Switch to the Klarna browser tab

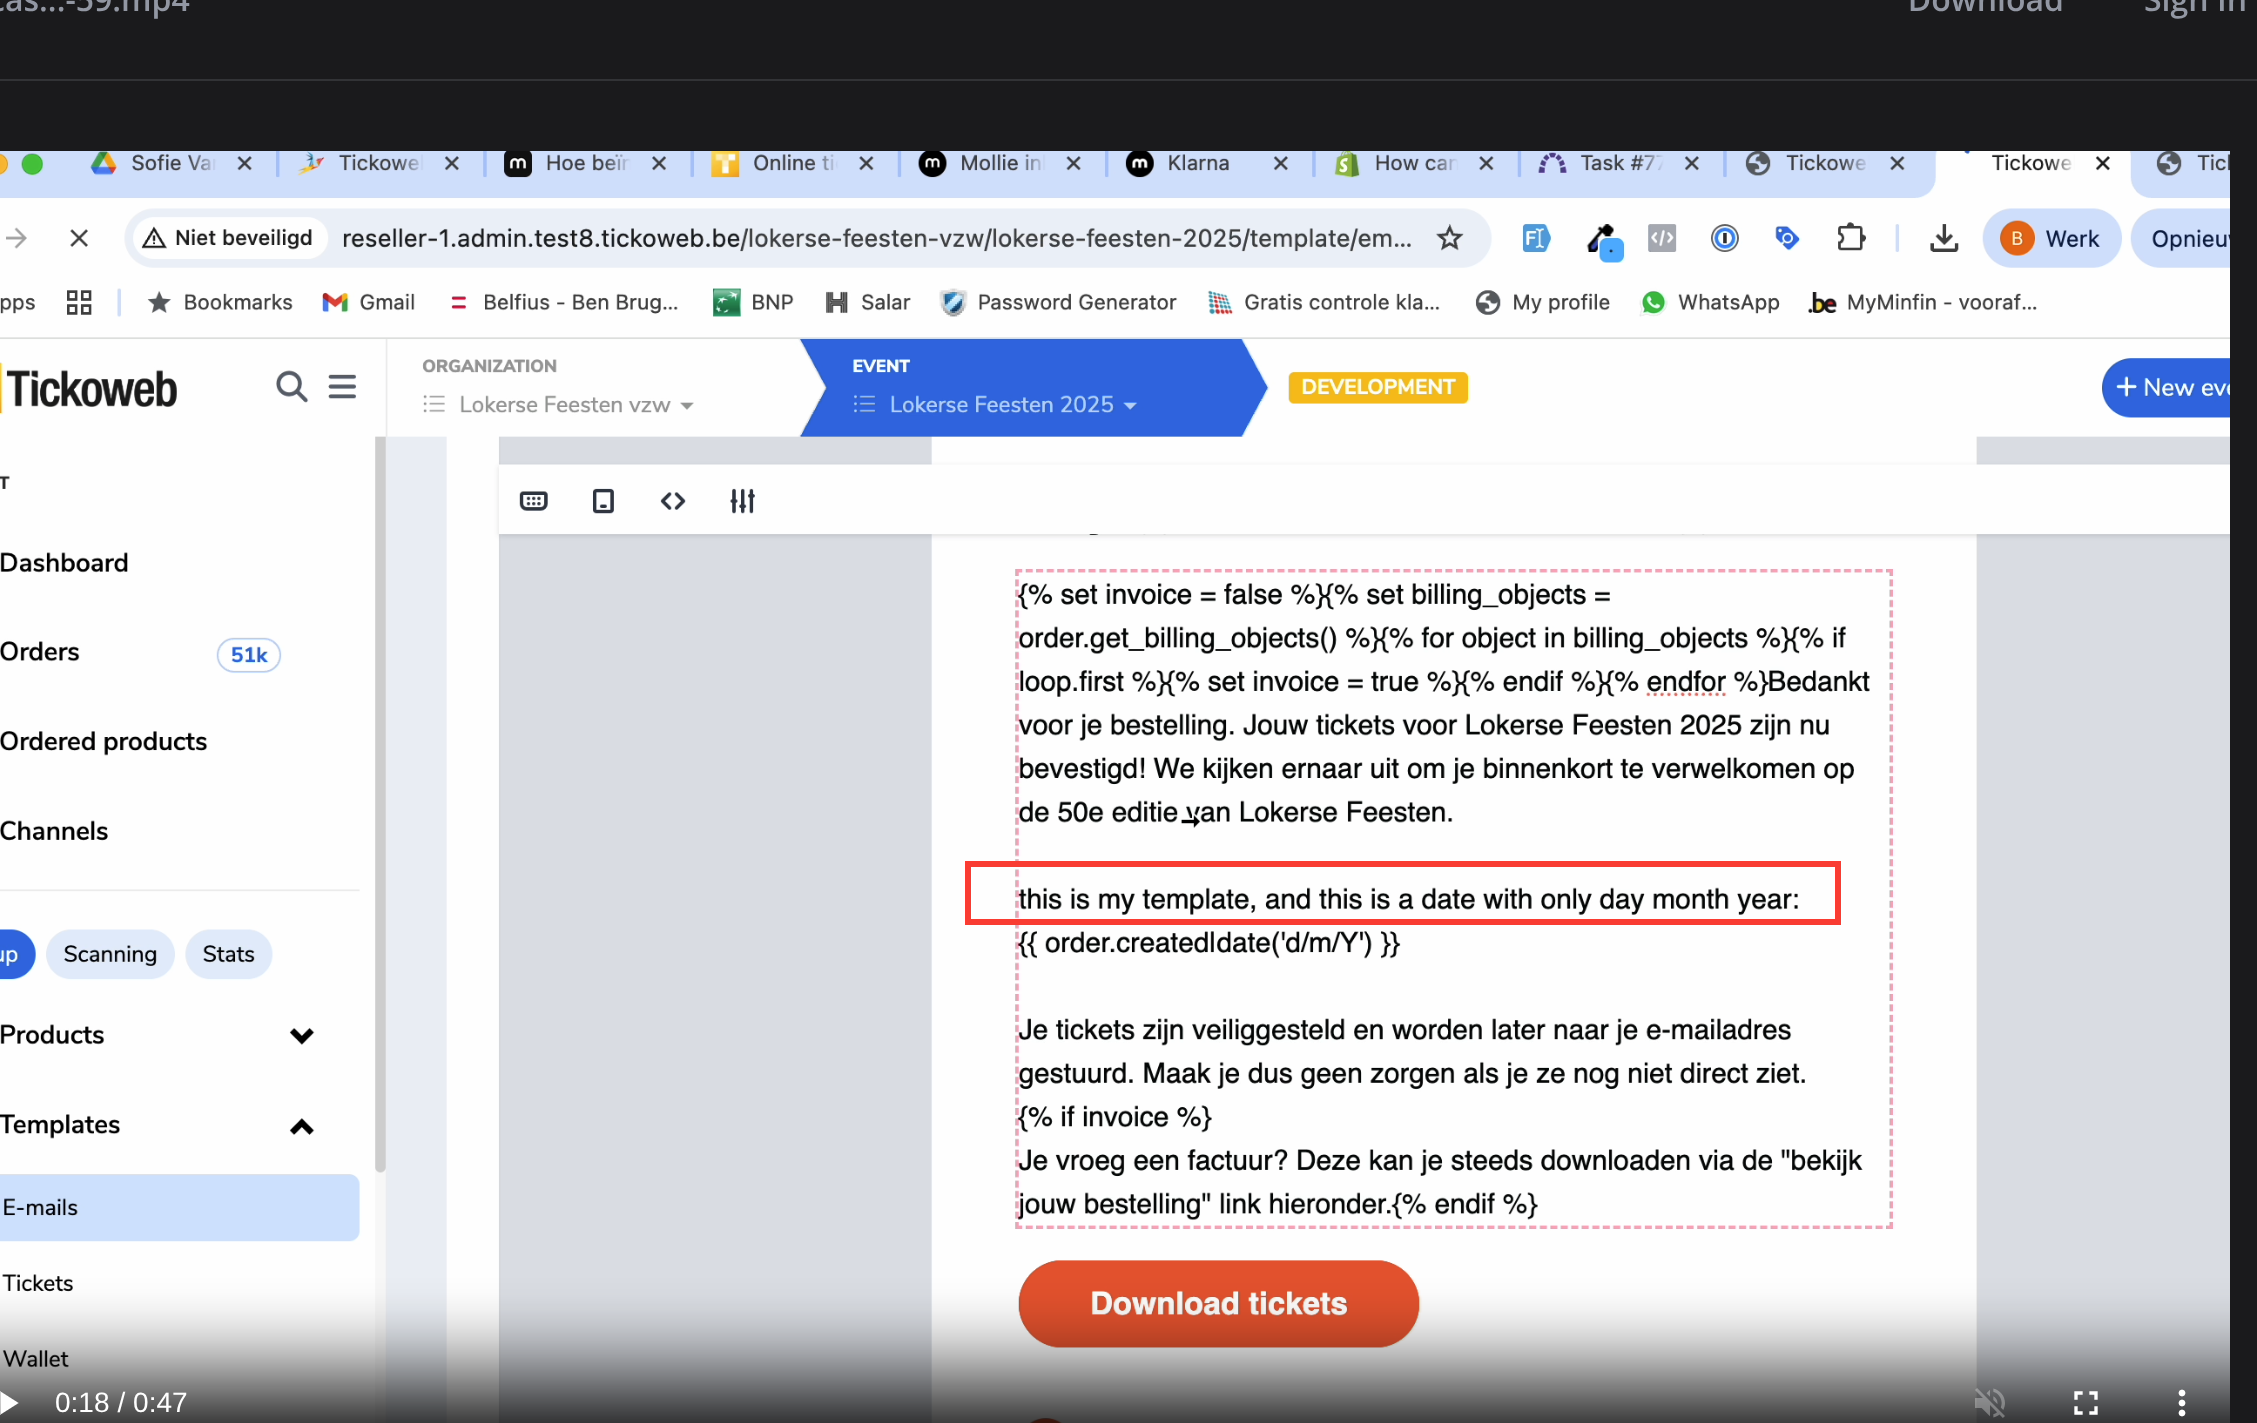point(1197,163)
